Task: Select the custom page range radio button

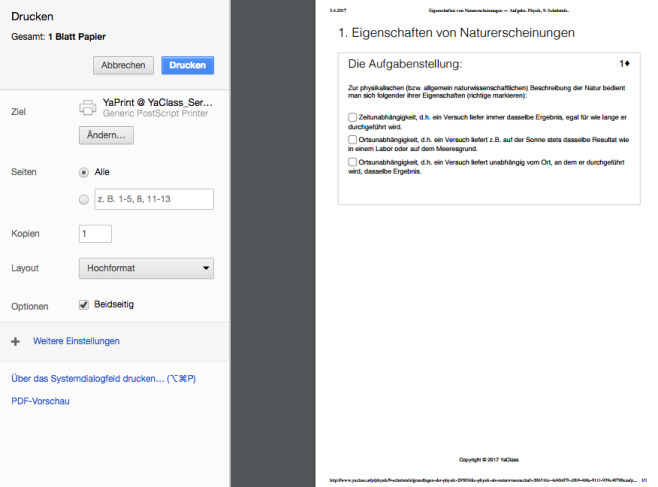Action: [84, 200]
